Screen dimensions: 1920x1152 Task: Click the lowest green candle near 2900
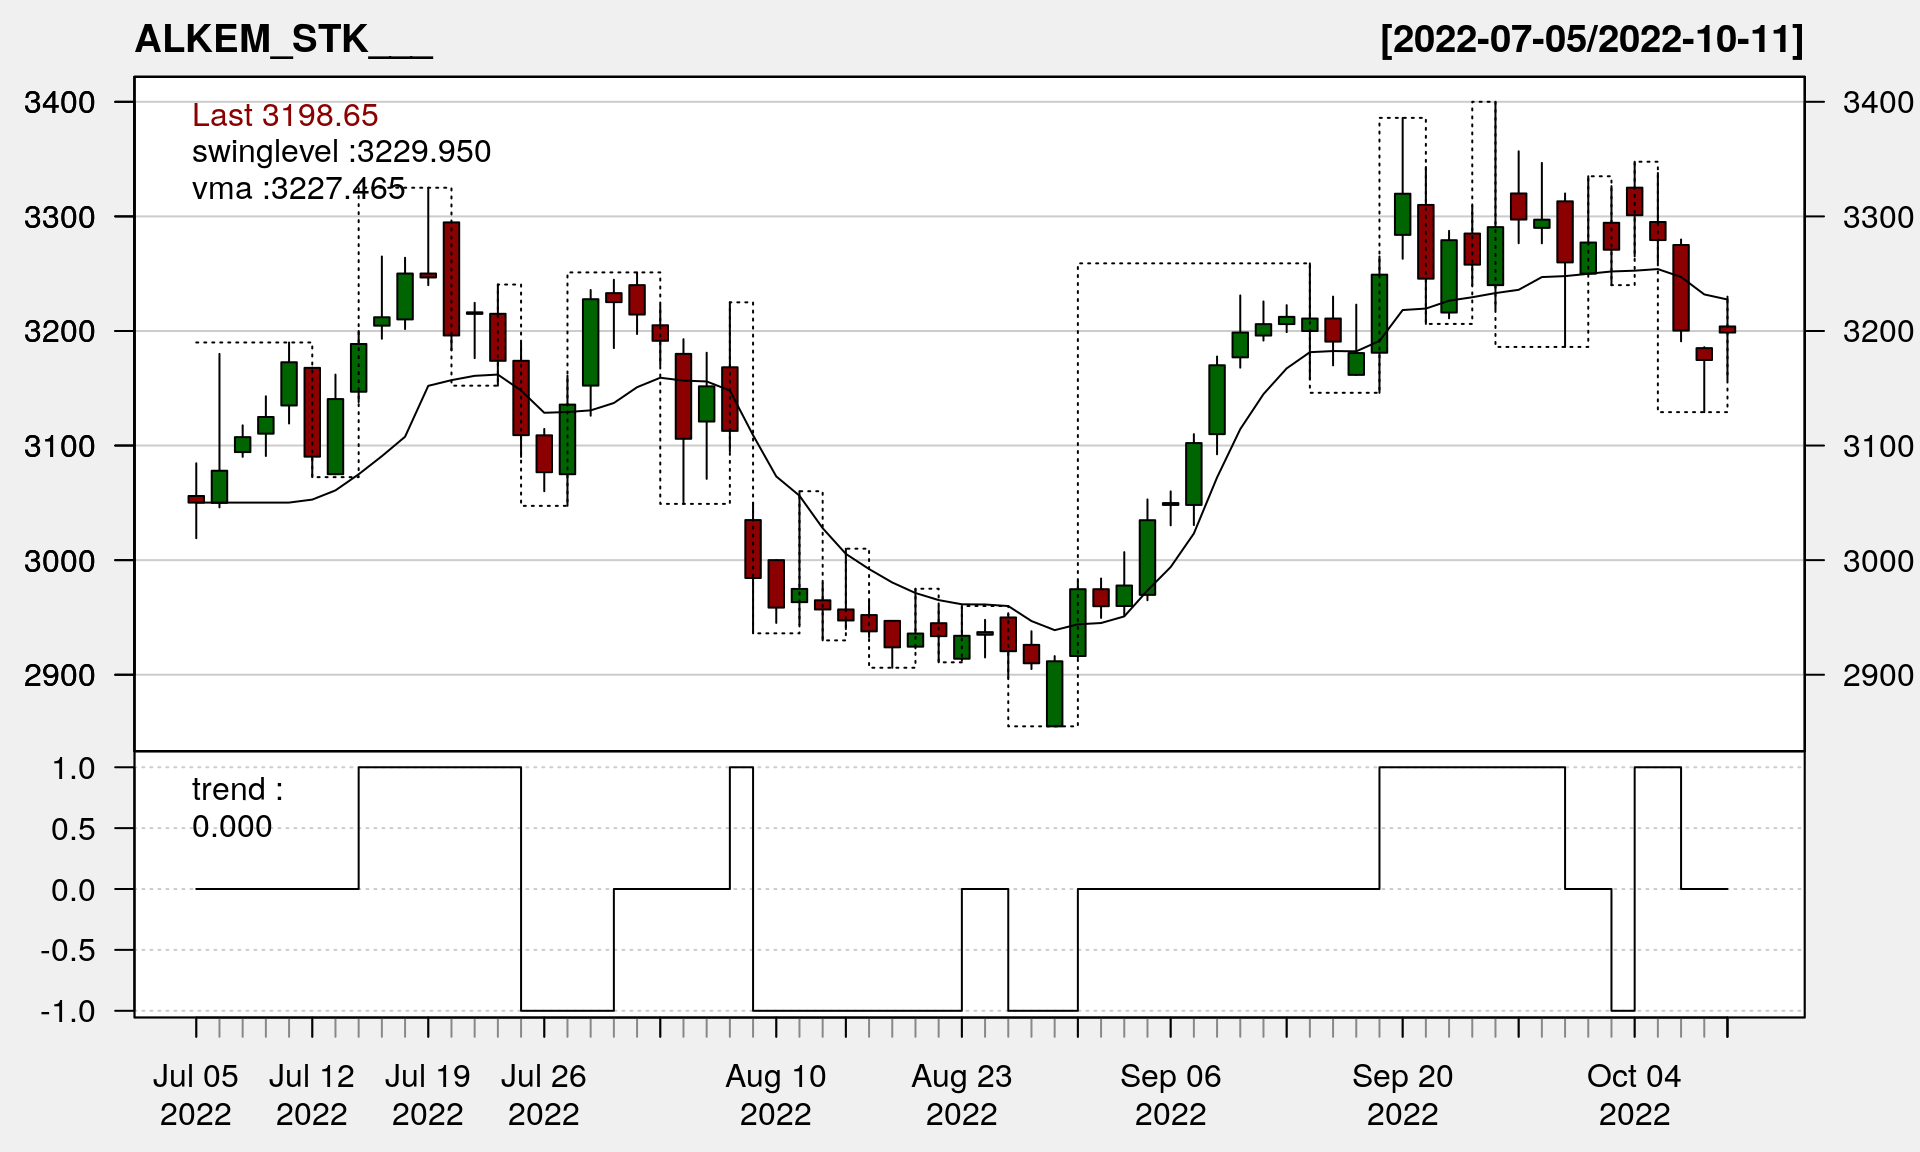[1054, 693]
